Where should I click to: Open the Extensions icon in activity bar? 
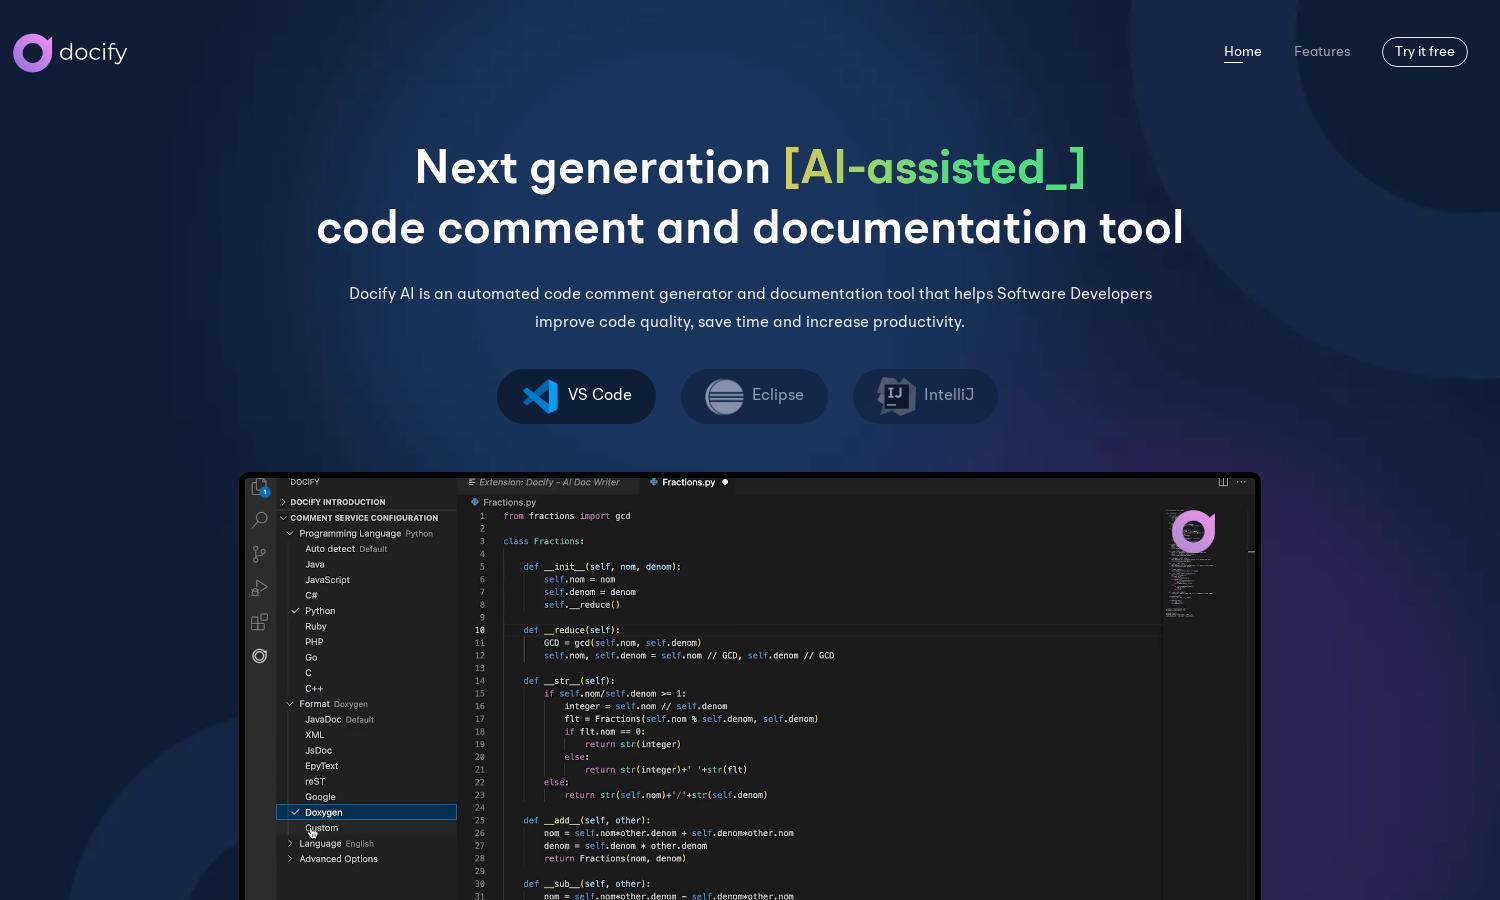[259, 622]
